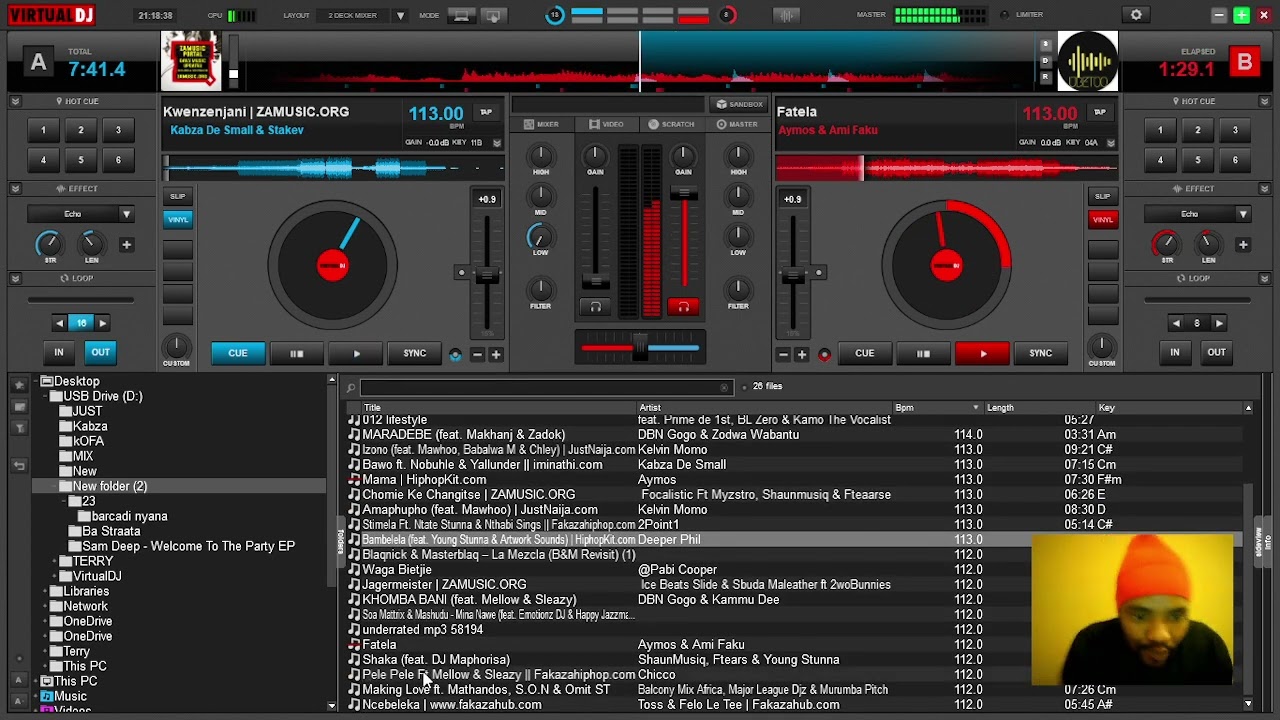Select the laptop mode icon in top bar
Screen dimensions: 1280x720
pyautogui.click(x=461, y=15)
